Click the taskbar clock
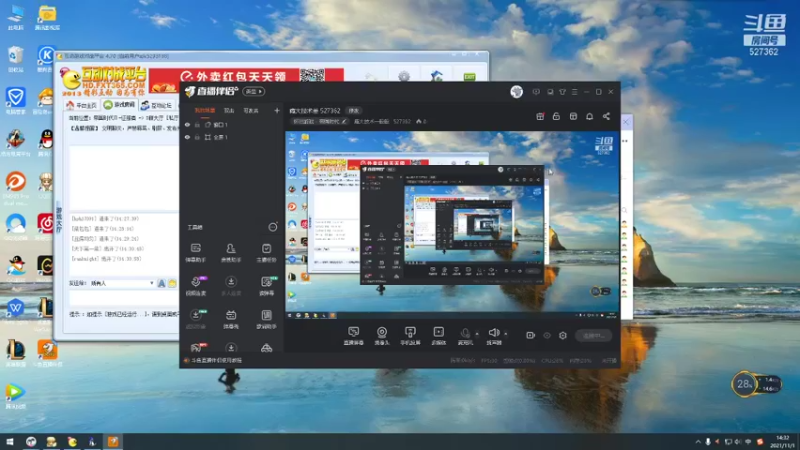Image resolution: width=800 pixels, height=450 pixels. tap(782, 442)
